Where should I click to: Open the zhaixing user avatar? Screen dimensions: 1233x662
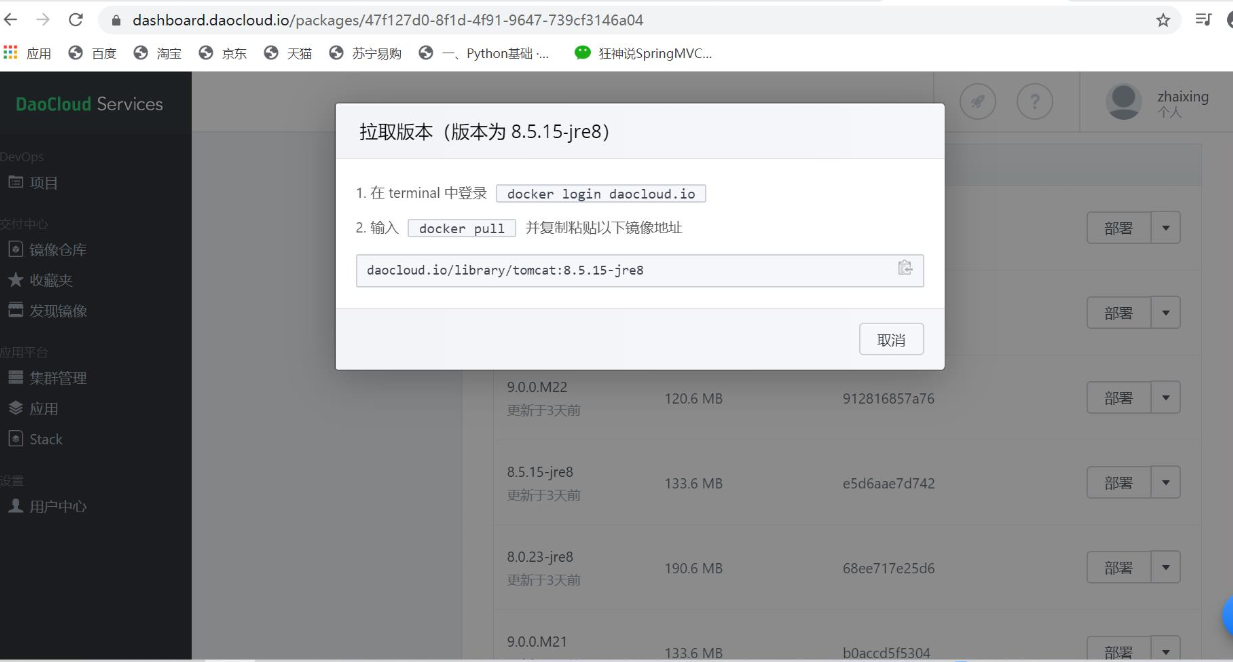pyautogui.click(x=1125, y=101)
